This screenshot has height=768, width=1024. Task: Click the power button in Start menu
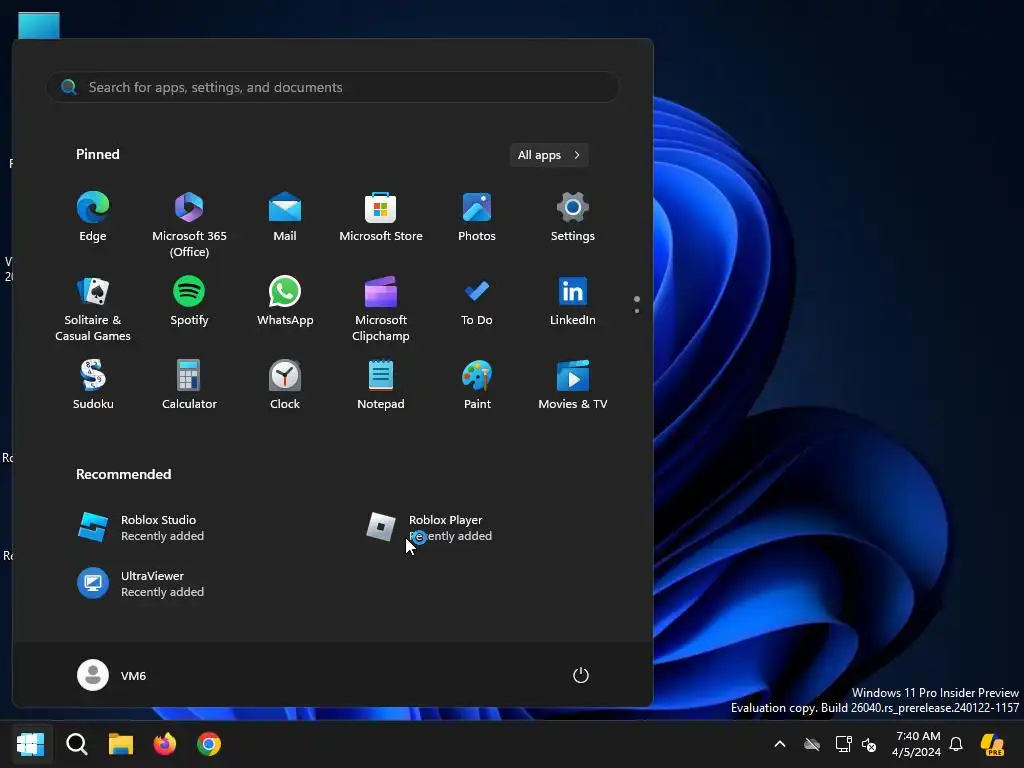point(581,675)
